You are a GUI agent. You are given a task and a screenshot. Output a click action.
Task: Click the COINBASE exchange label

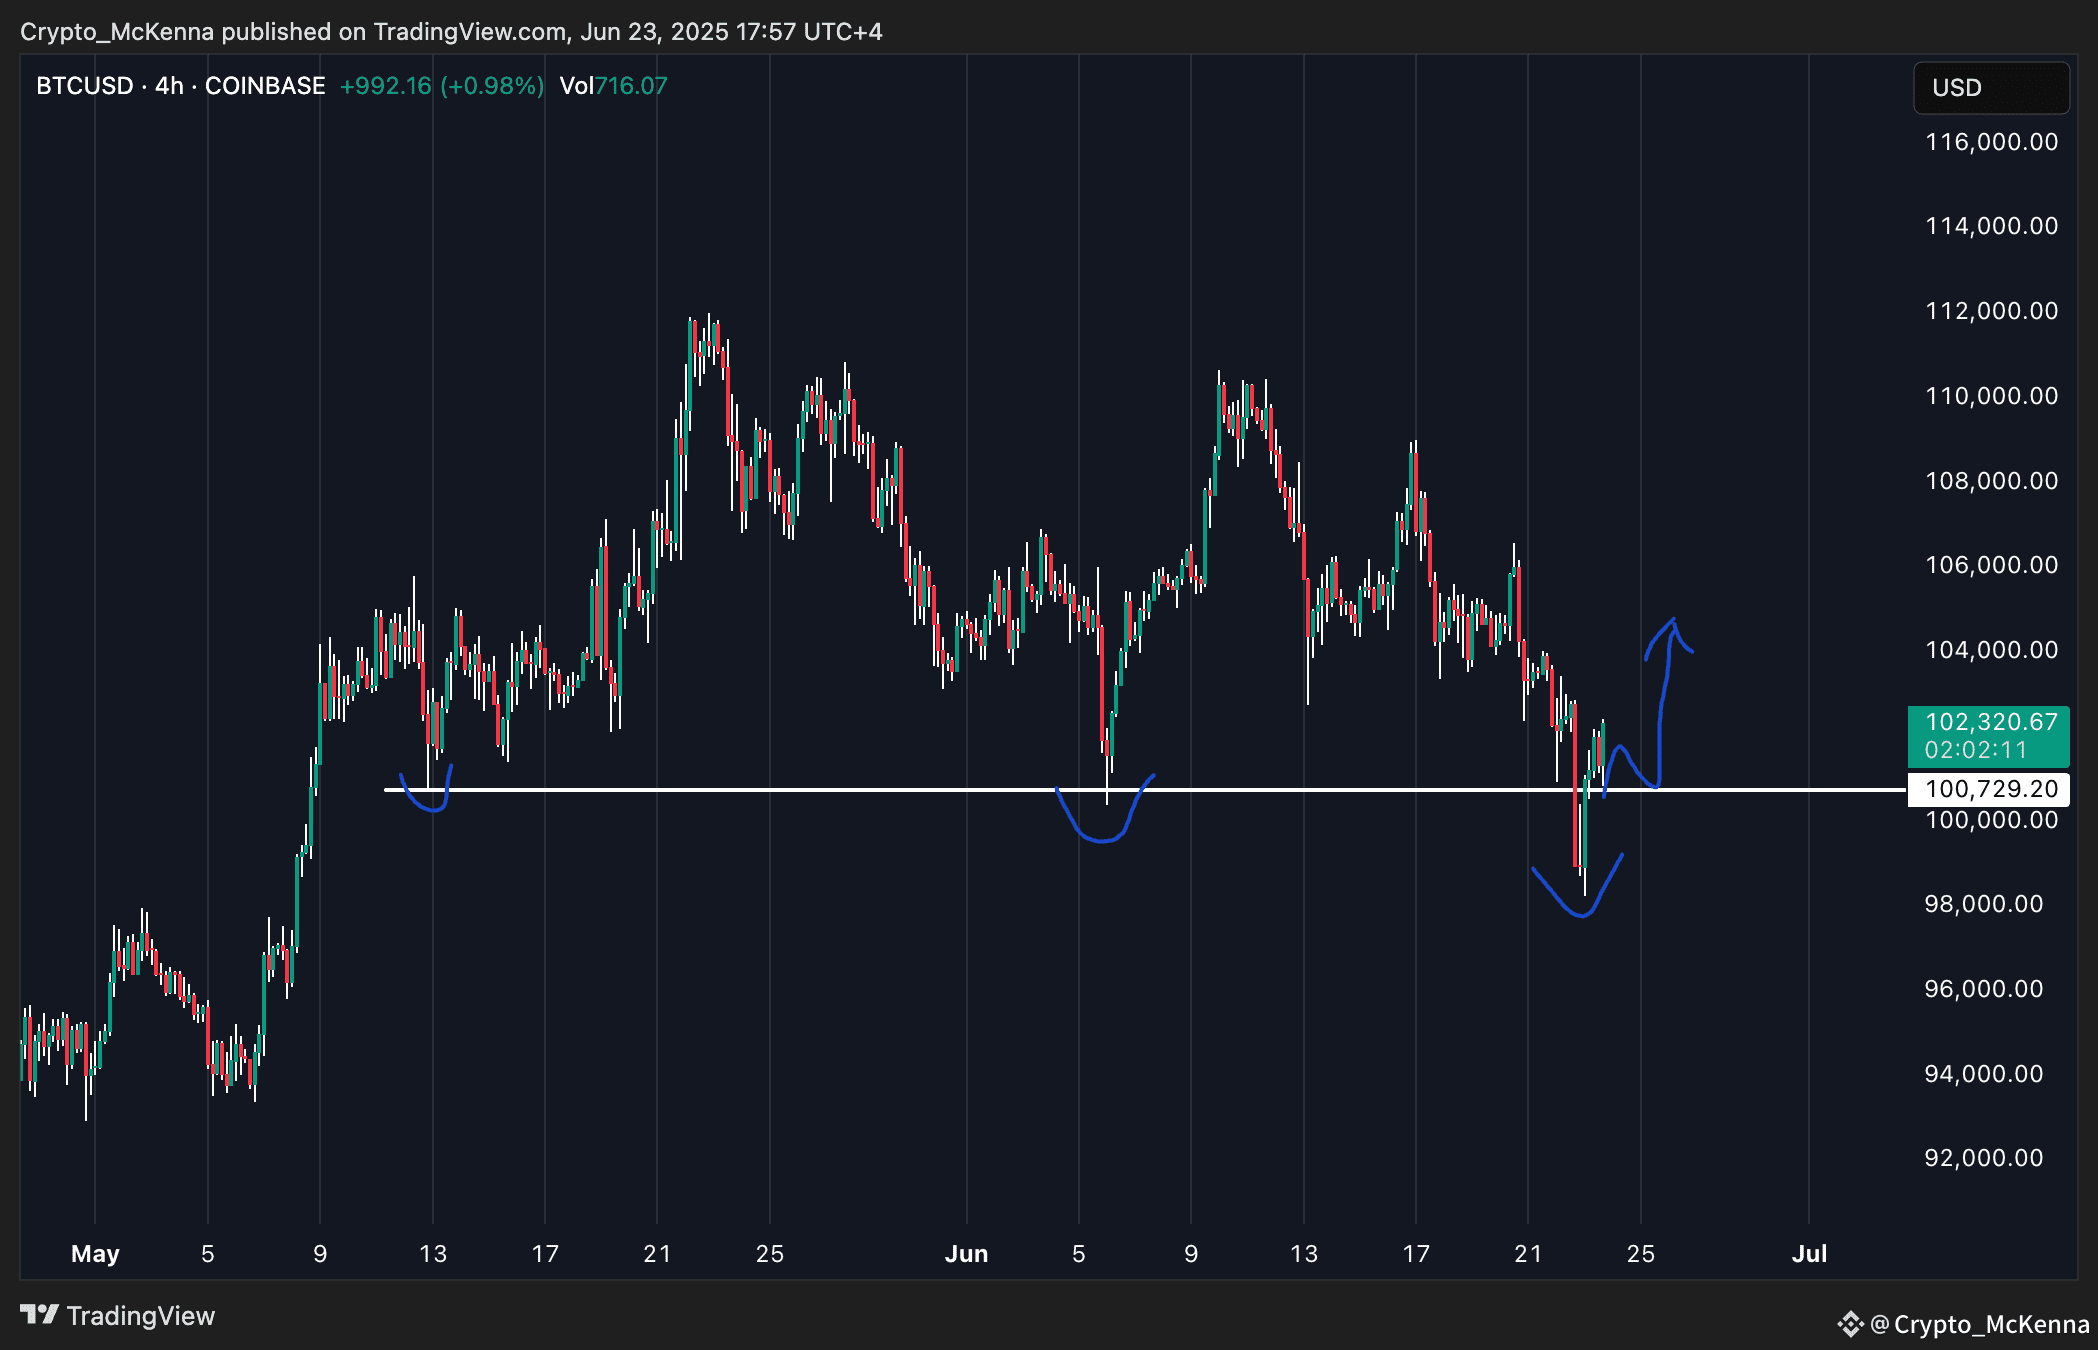pos(265,86)
